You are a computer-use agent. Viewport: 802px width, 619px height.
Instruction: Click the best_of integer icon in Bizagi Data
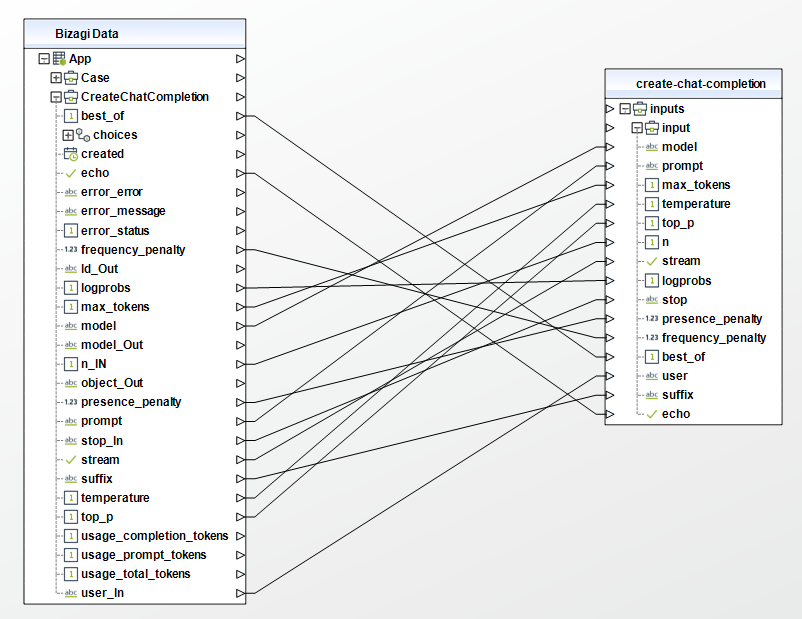click(x=71, y=116)
